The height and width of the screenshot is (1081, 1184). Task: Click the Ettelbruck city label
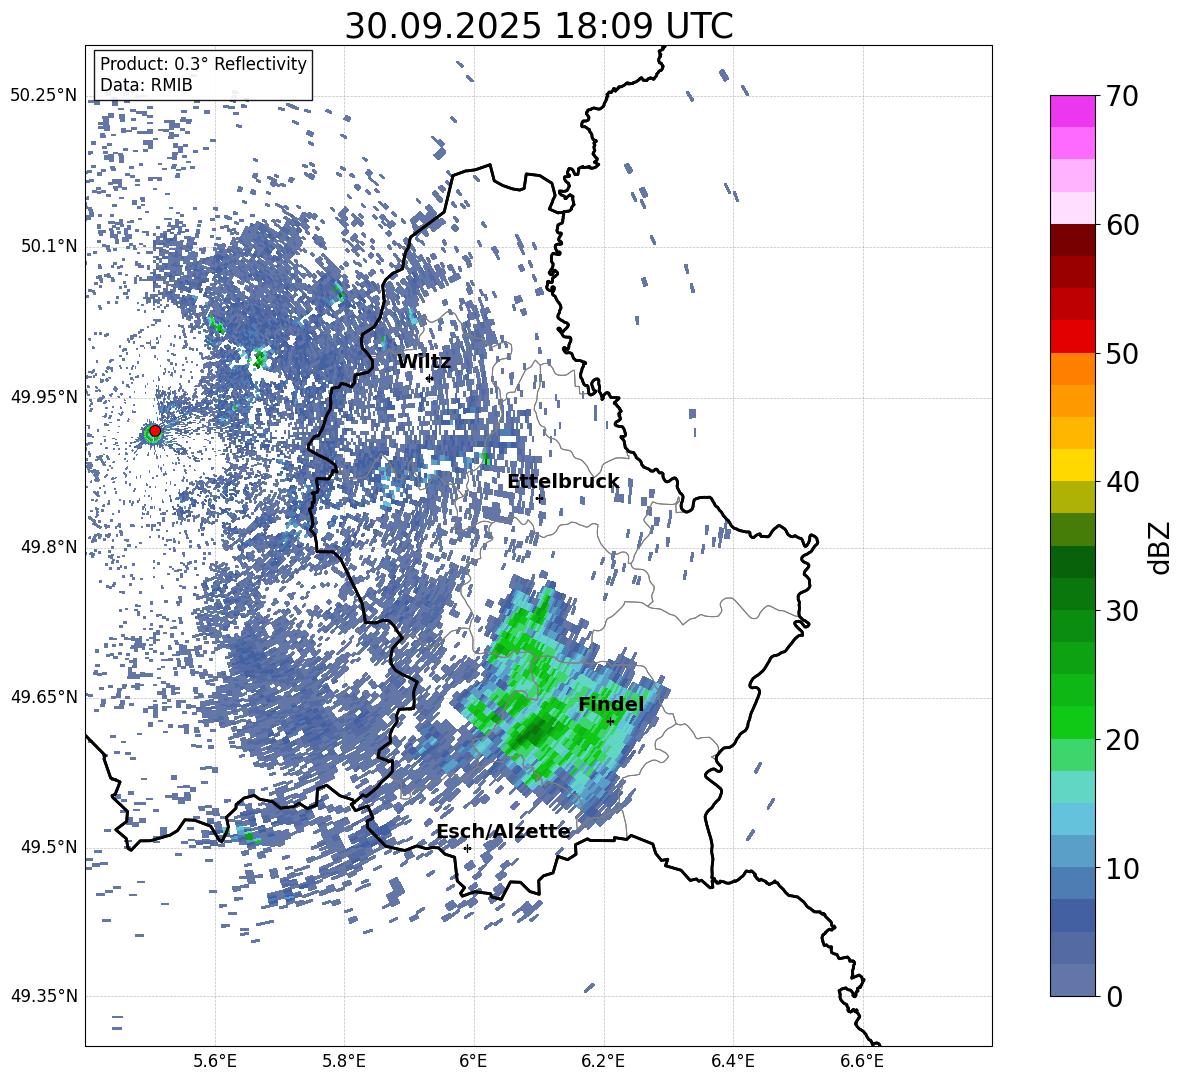tap(563, 482)
